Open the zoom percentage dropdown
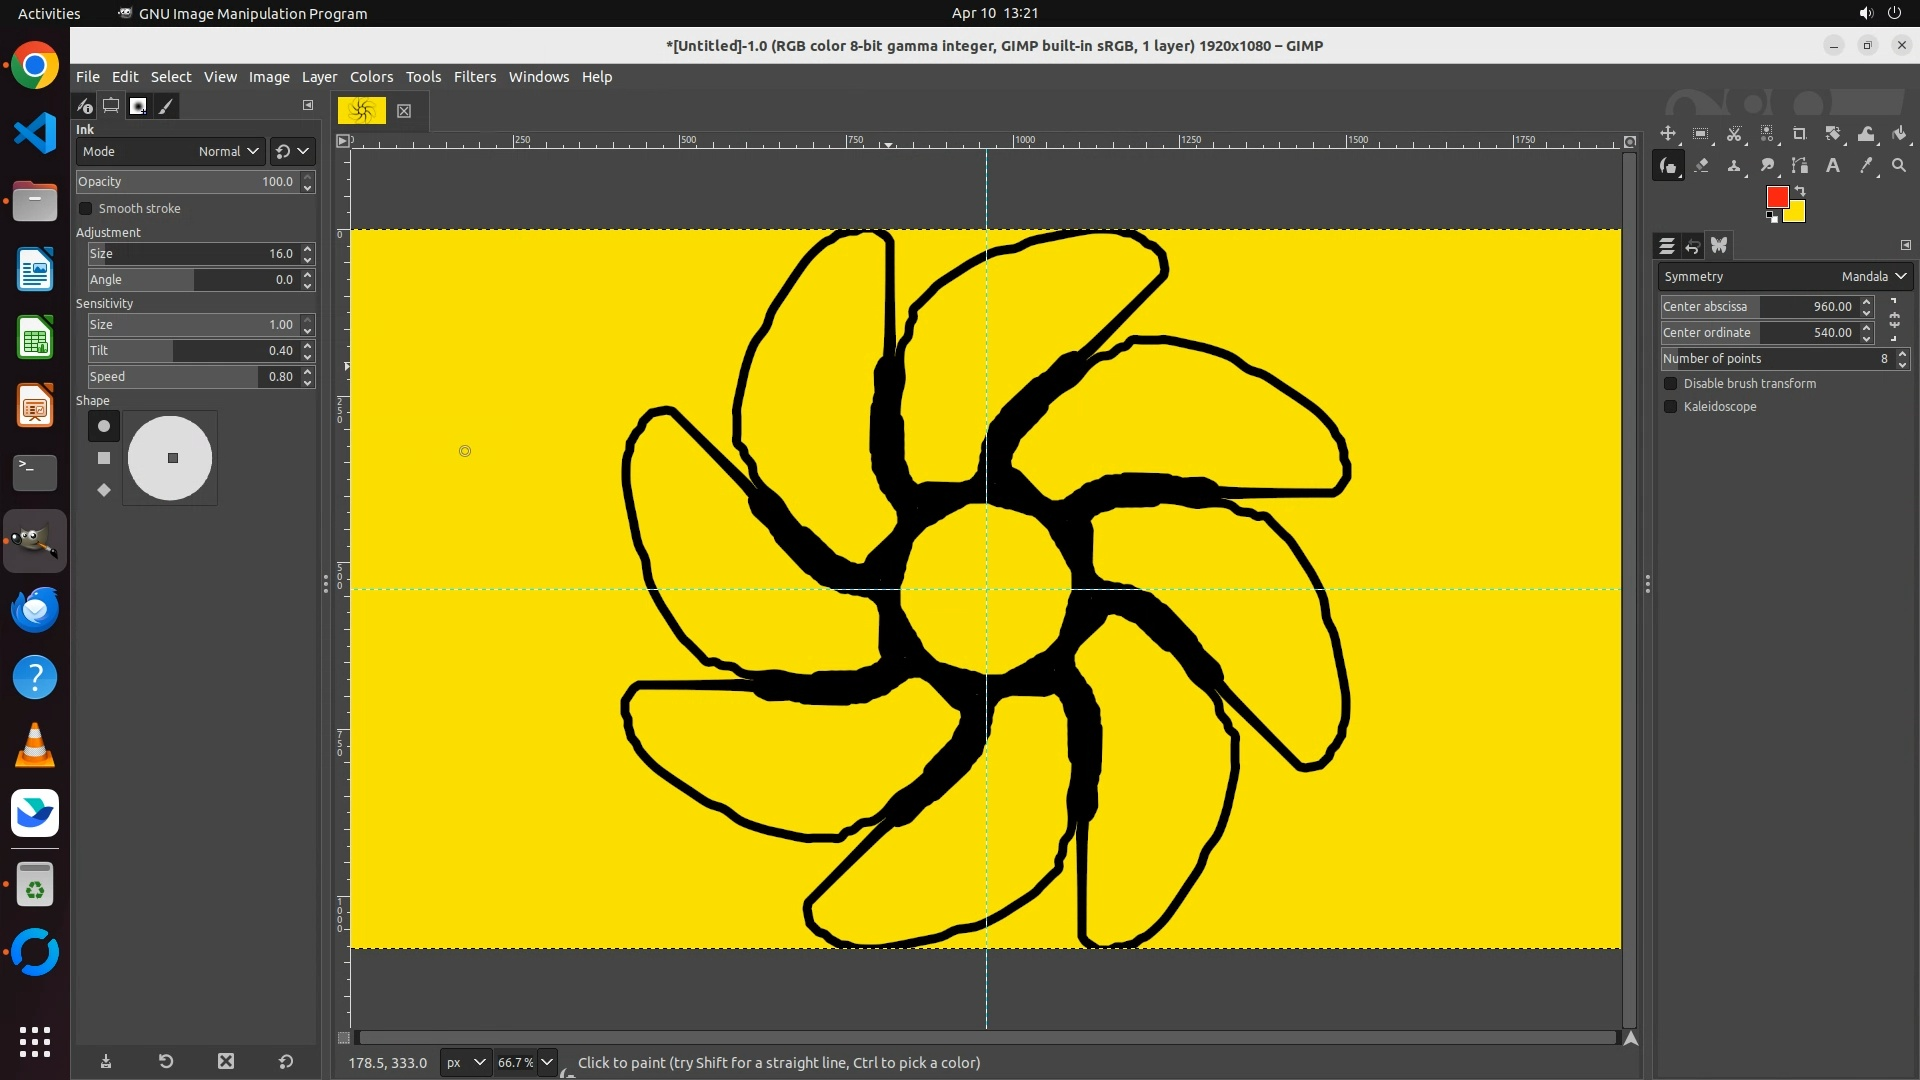Image resolution: width=1920 pixels, height=1080 pixels. pos(547,1063)
